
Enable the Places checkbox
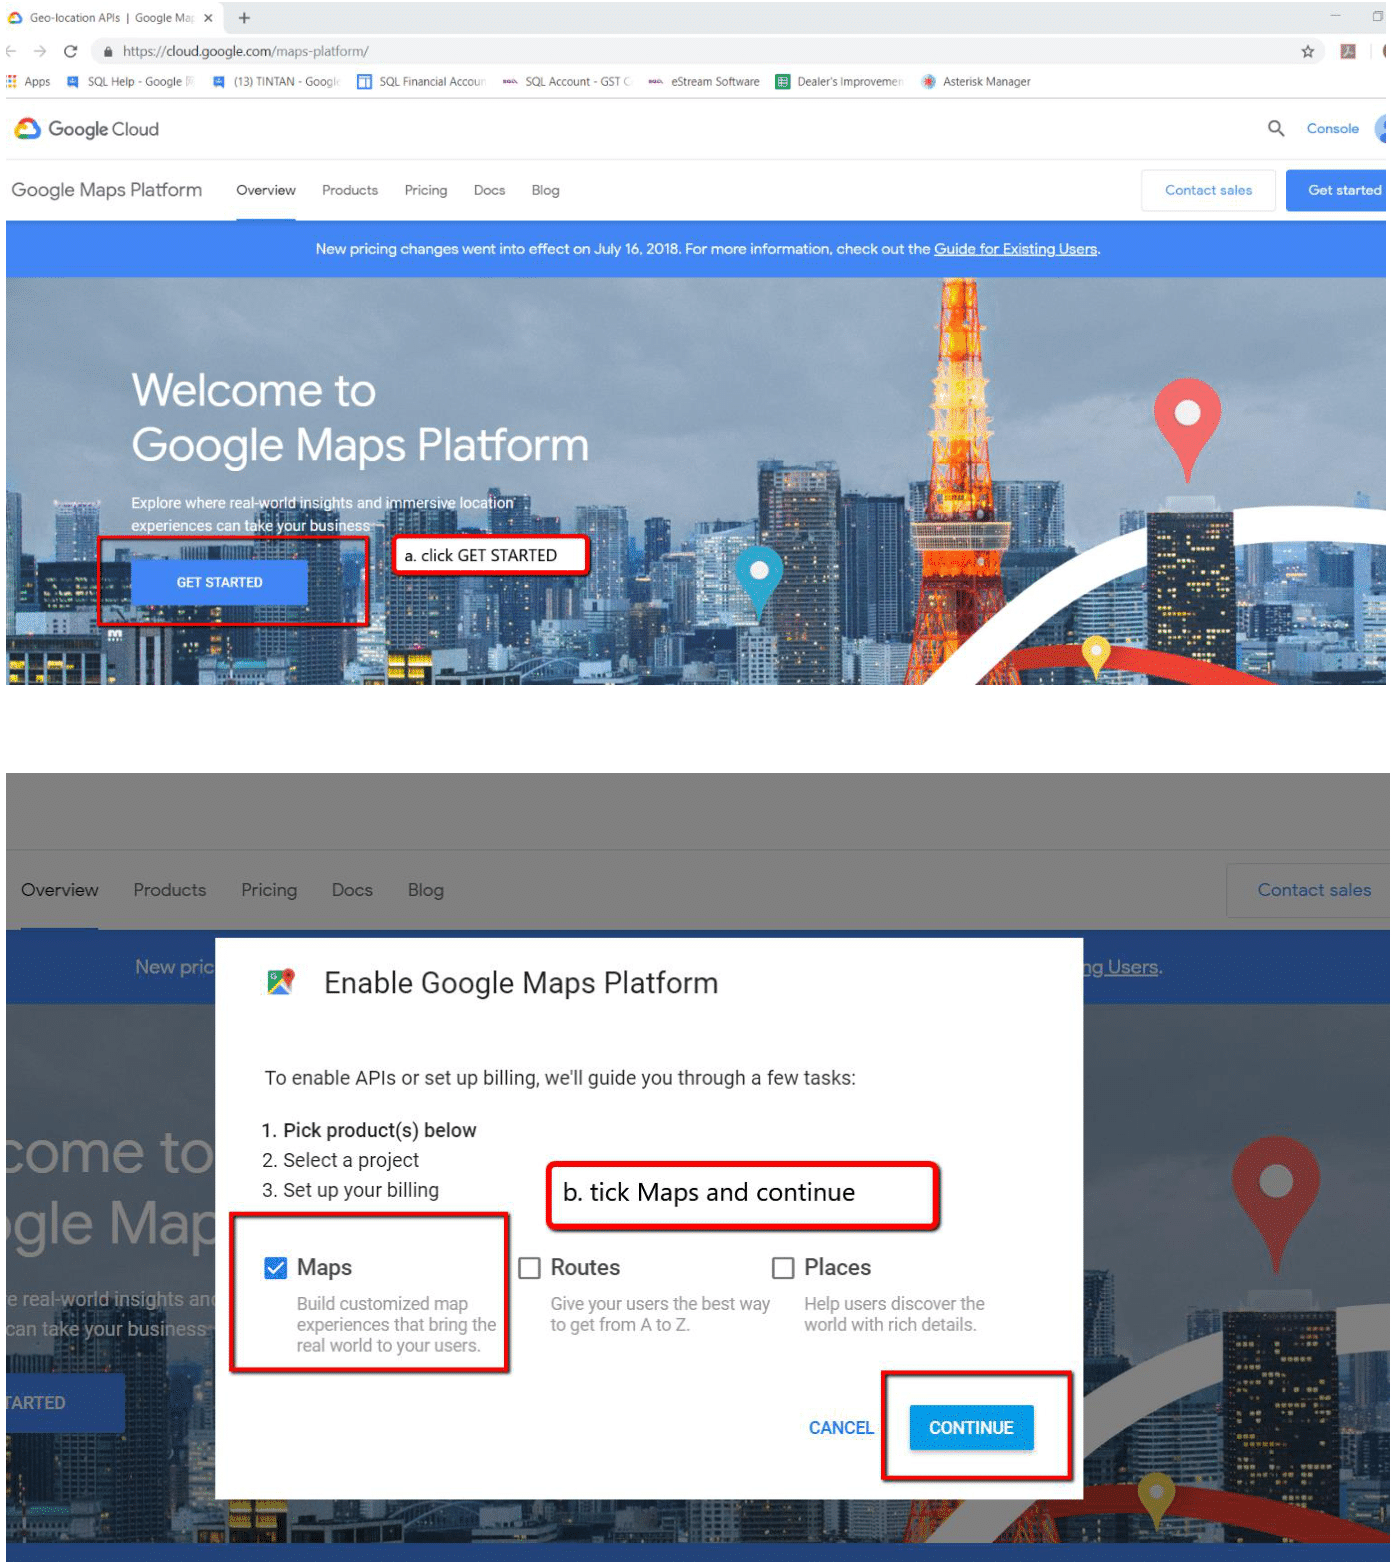tap(783, 1268)
